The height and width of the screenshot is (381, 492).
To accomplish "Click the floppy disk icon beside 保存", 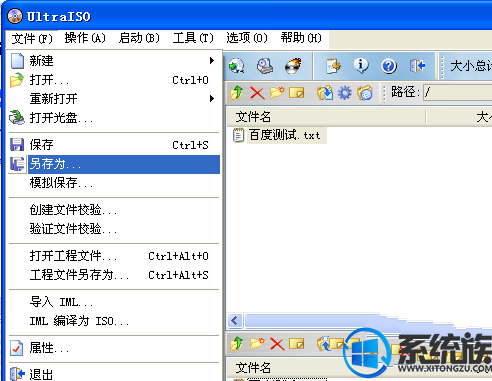I will (17, 145).
